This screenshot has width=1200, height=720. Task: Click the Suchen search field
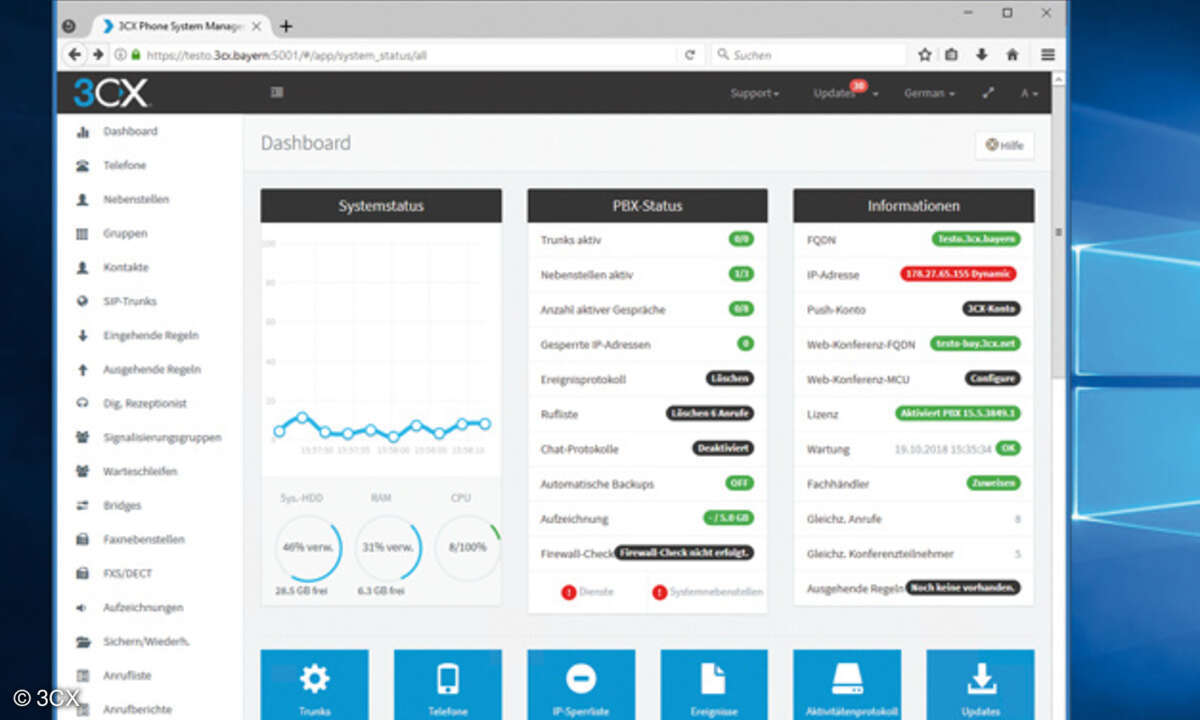coord(809,55)
